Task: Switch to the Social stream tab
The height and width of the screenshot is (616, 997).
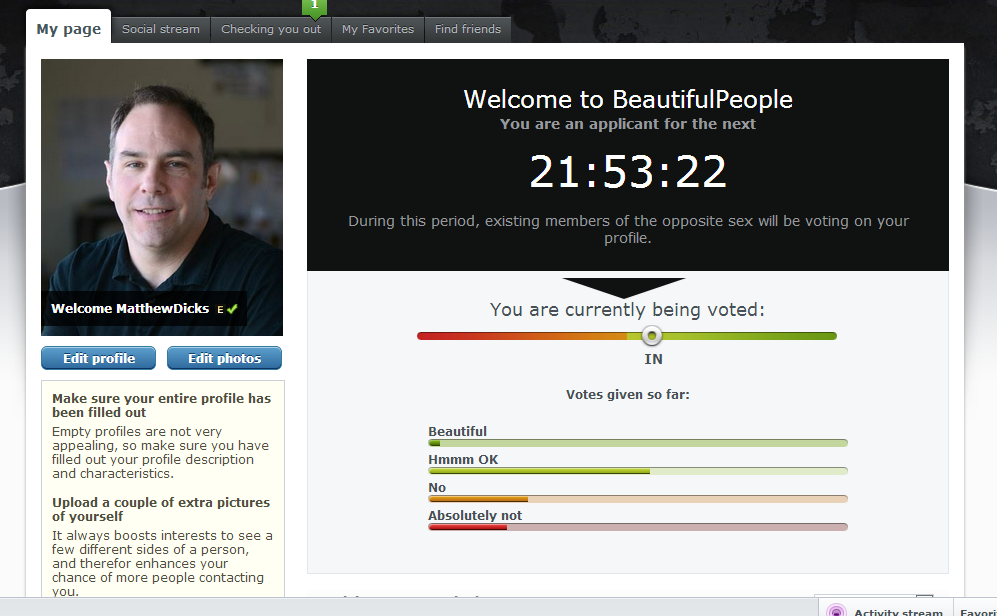Action: (161, 29)
